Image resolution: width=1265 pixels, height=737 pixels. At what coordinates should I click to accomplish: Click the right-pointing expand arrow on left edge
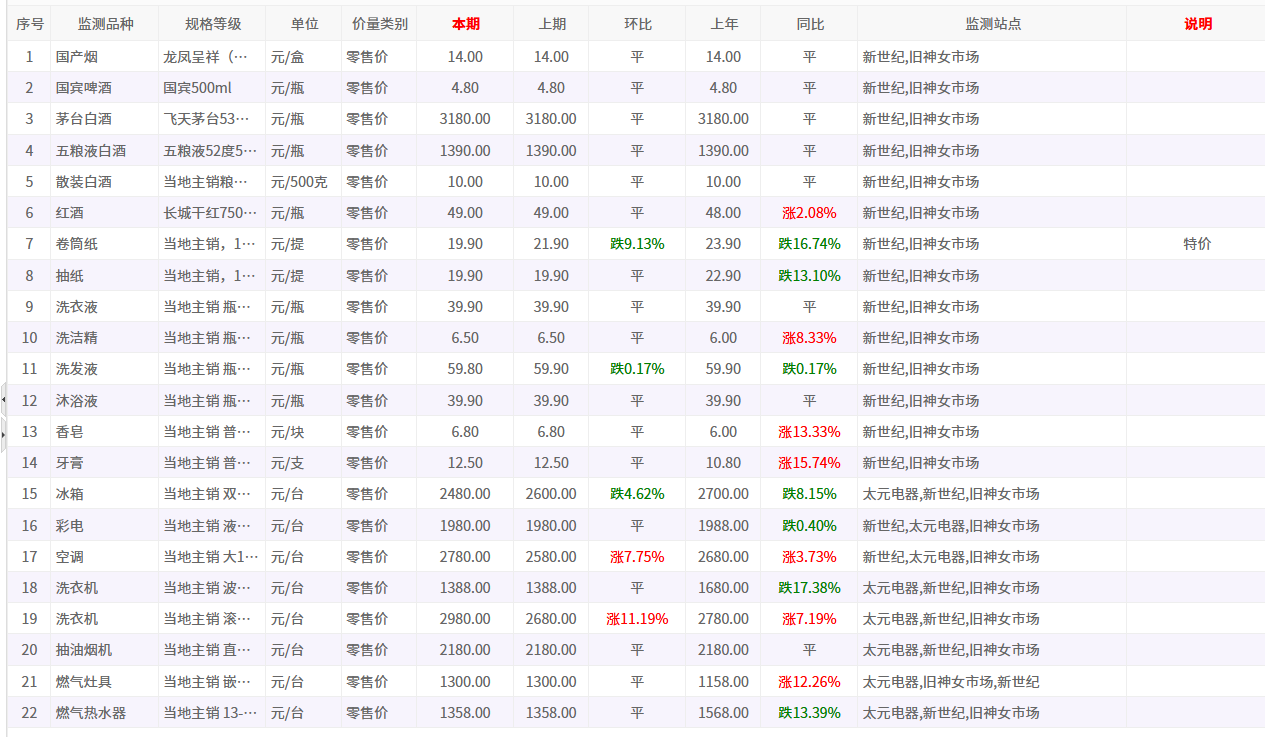pos(3,433)
